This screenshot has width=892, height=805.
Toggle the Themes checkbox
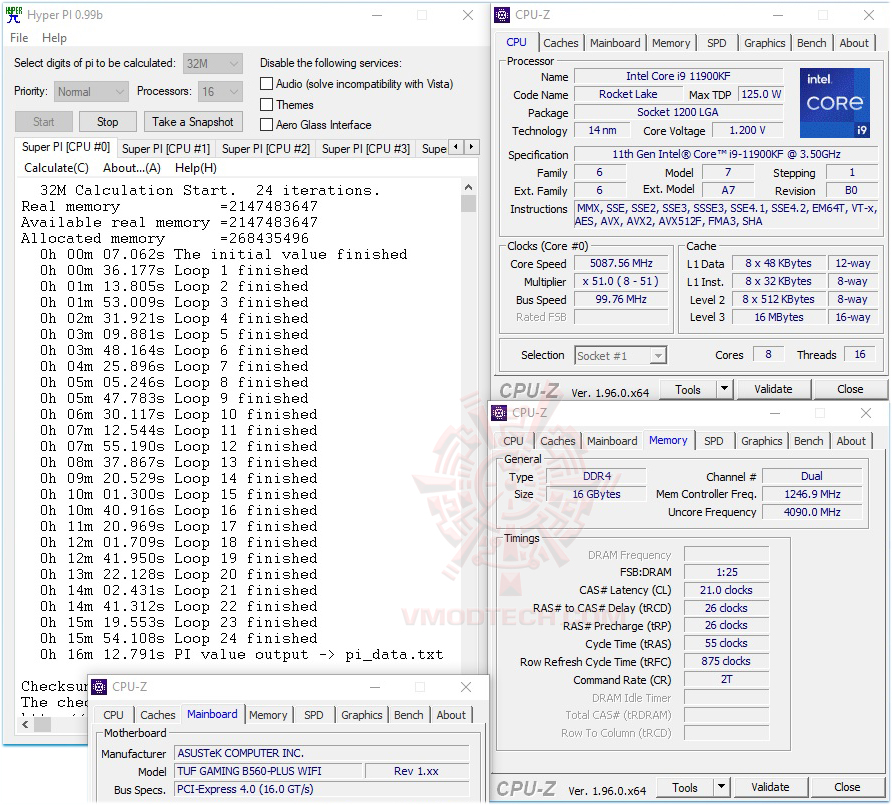click(x=266, y=105)
